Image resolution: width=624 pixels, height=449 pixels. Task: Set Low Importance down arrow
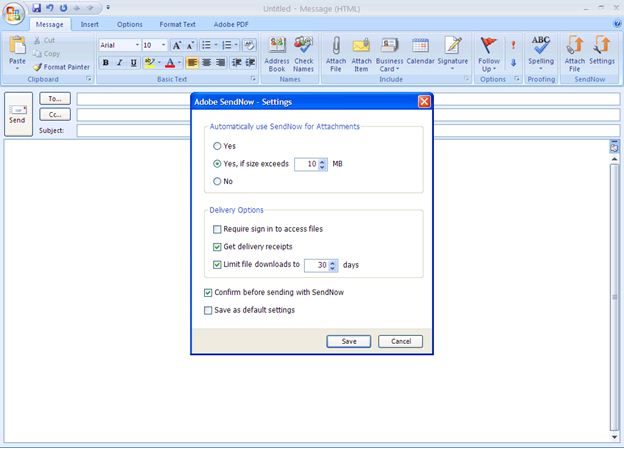pos(513,63)
